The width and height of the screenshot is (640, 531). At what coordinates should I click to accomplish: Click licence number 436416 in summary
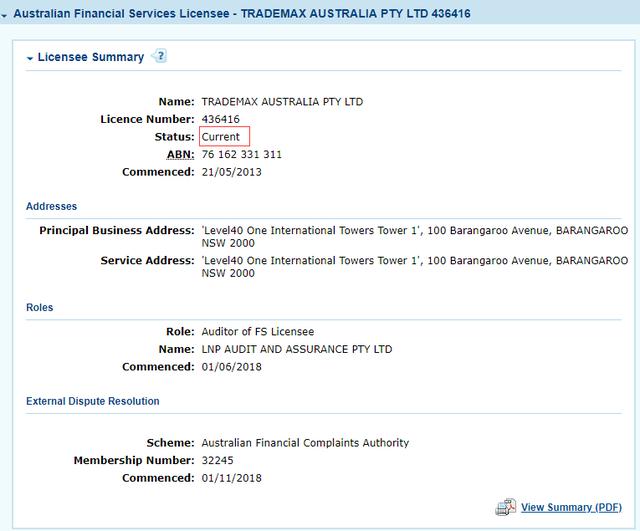220,119
